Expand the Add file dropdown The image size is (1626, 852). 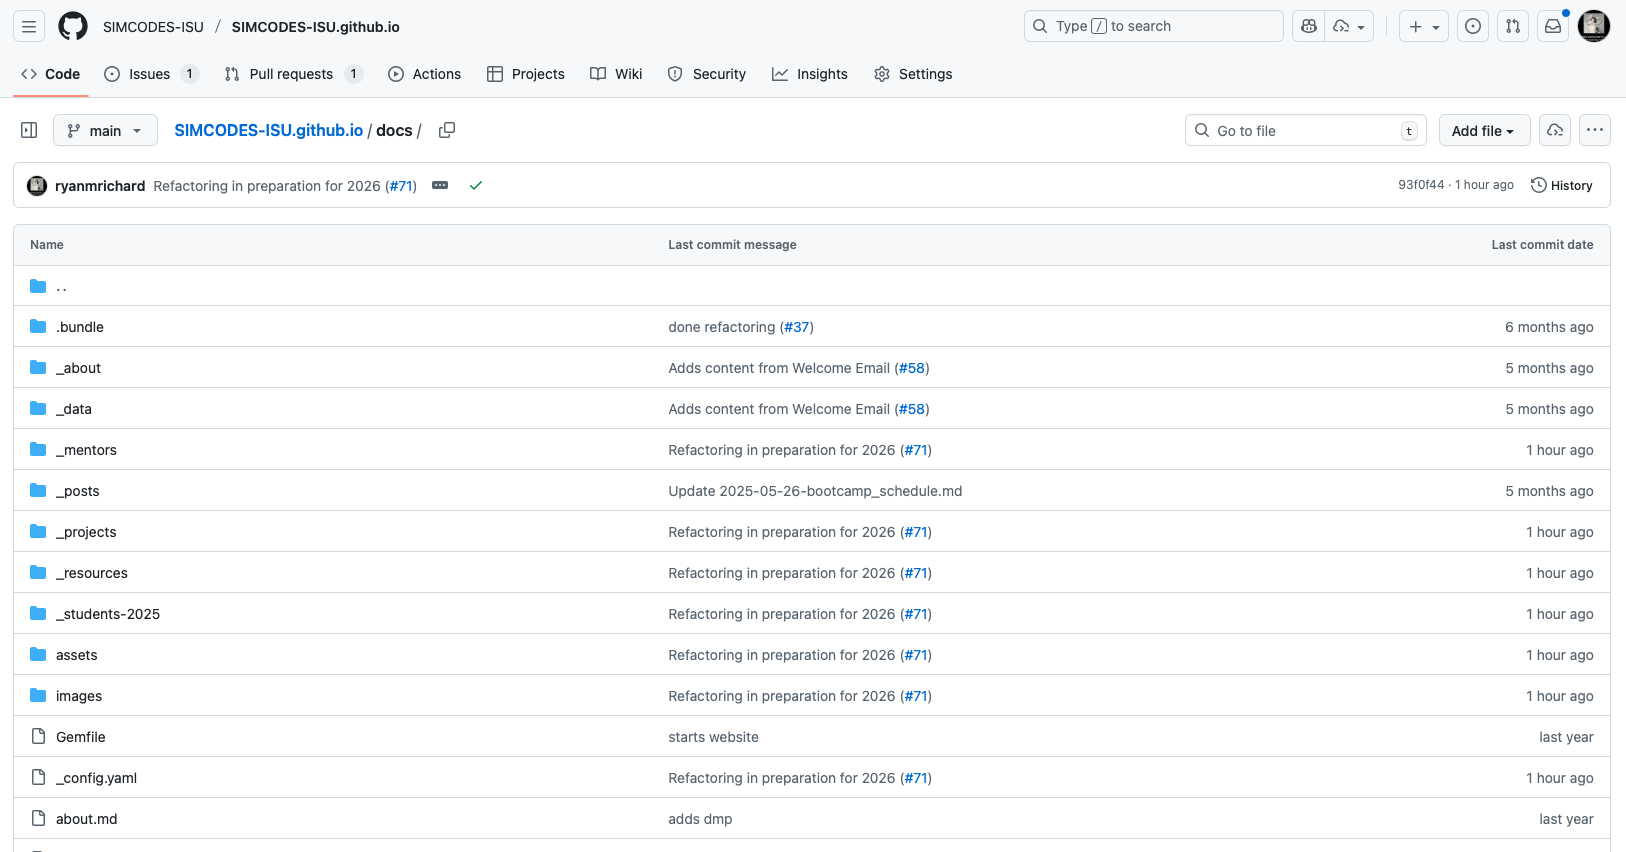click(x=1483, y=130)
